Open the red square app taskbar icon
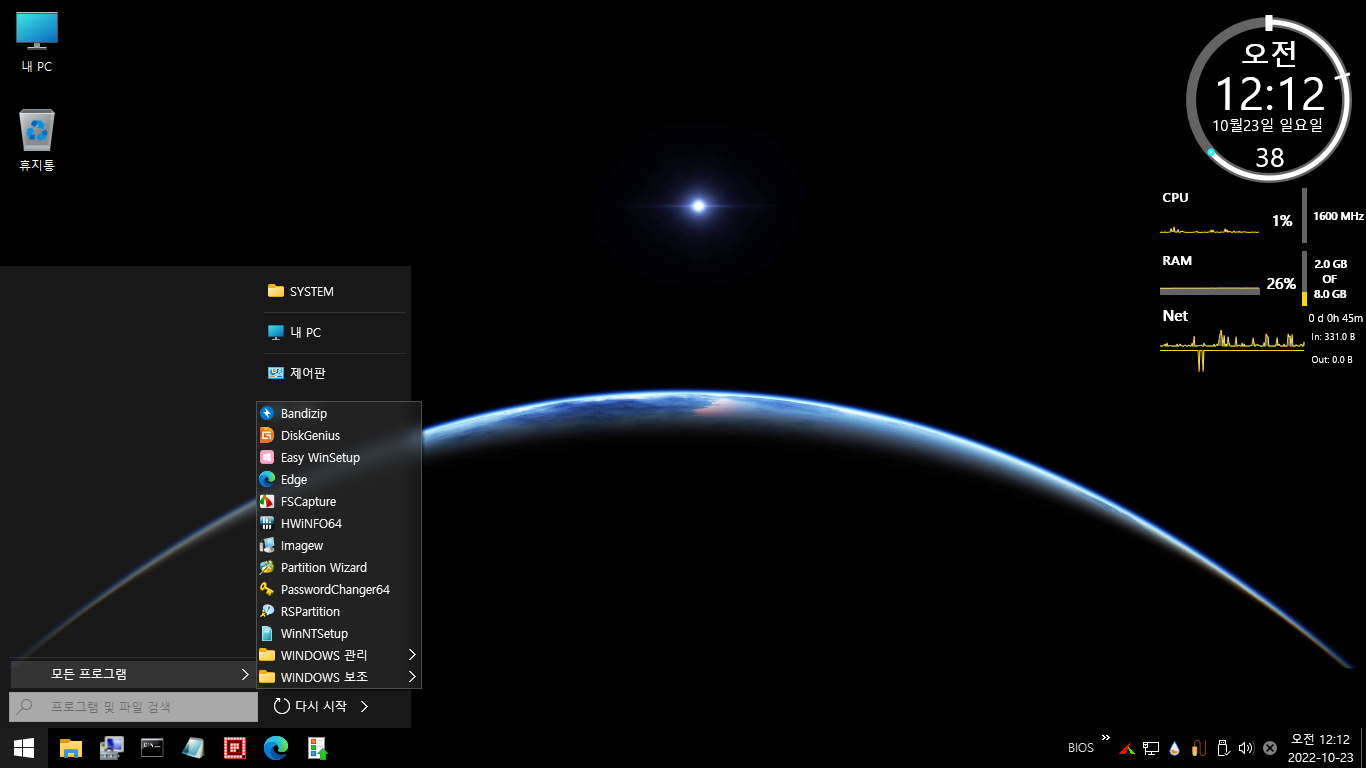The height and width of the screenshot is (768, 1366). [x=234, y=747]
